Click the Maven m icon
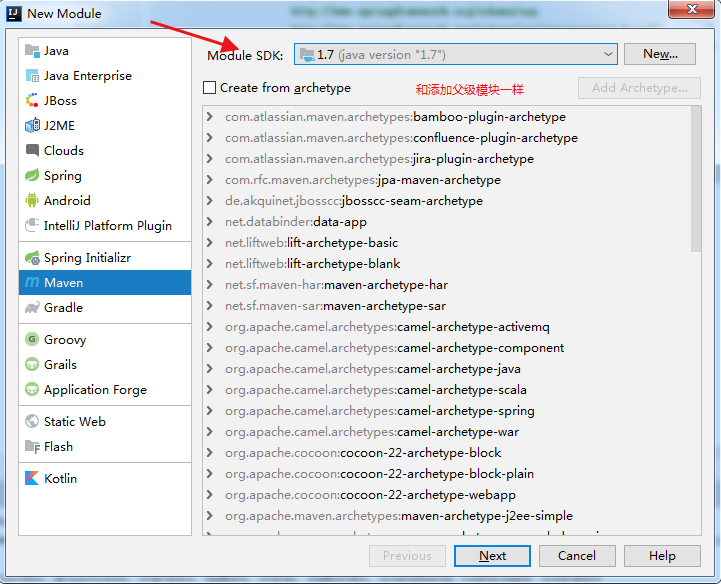This screenshot has height=584, width=721. [x=32, y=282]
